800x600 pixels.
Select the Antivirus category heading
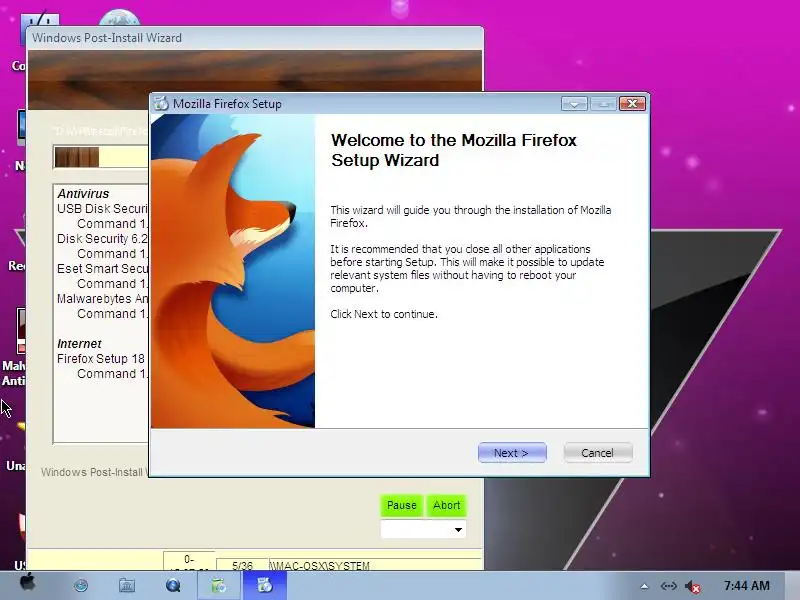83,193
